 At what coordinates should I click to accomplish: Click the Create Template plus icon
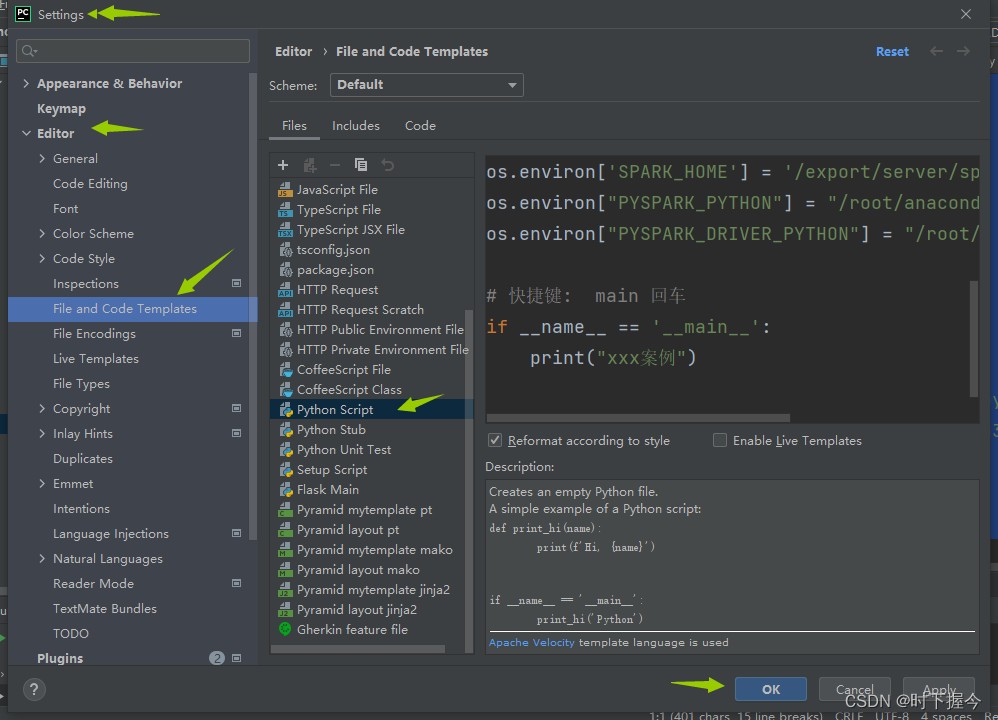283,166
